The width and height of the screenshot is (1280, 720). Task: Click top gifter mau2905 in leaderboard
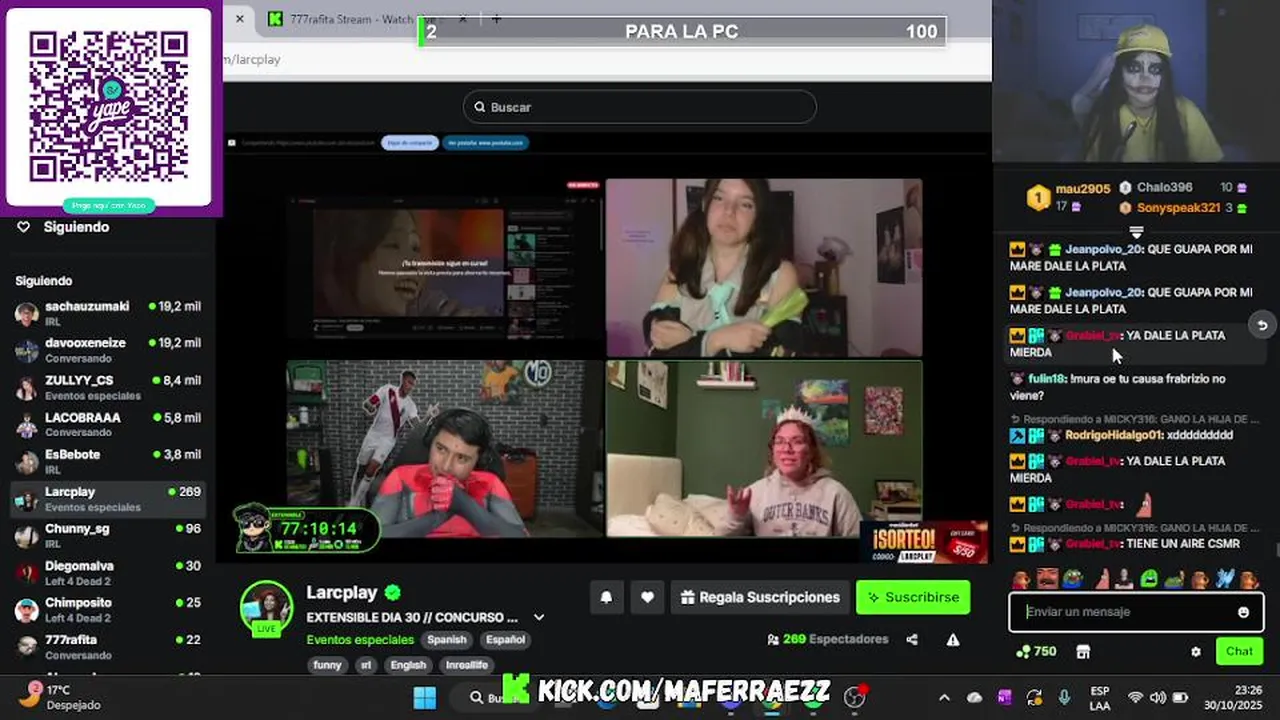pyautogui.click(x=1083, y=188)
